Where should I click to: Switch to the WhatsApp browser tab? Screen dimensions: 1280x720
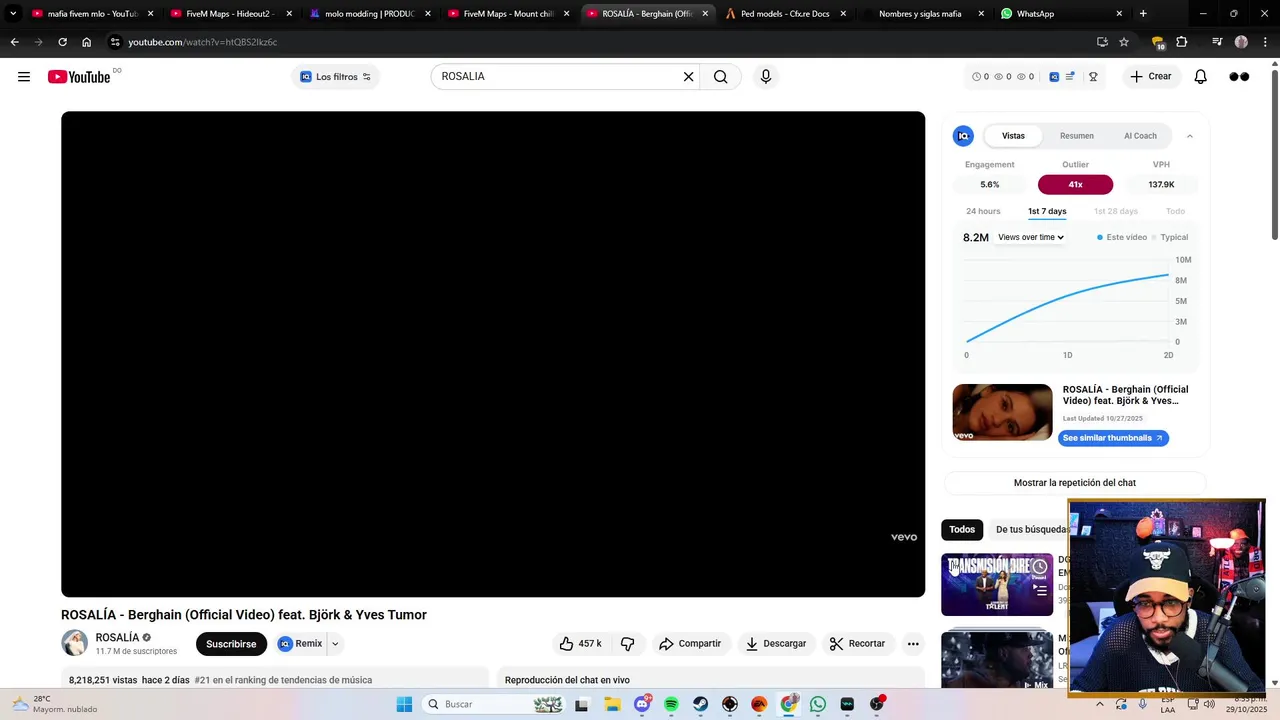(1062, 14)
